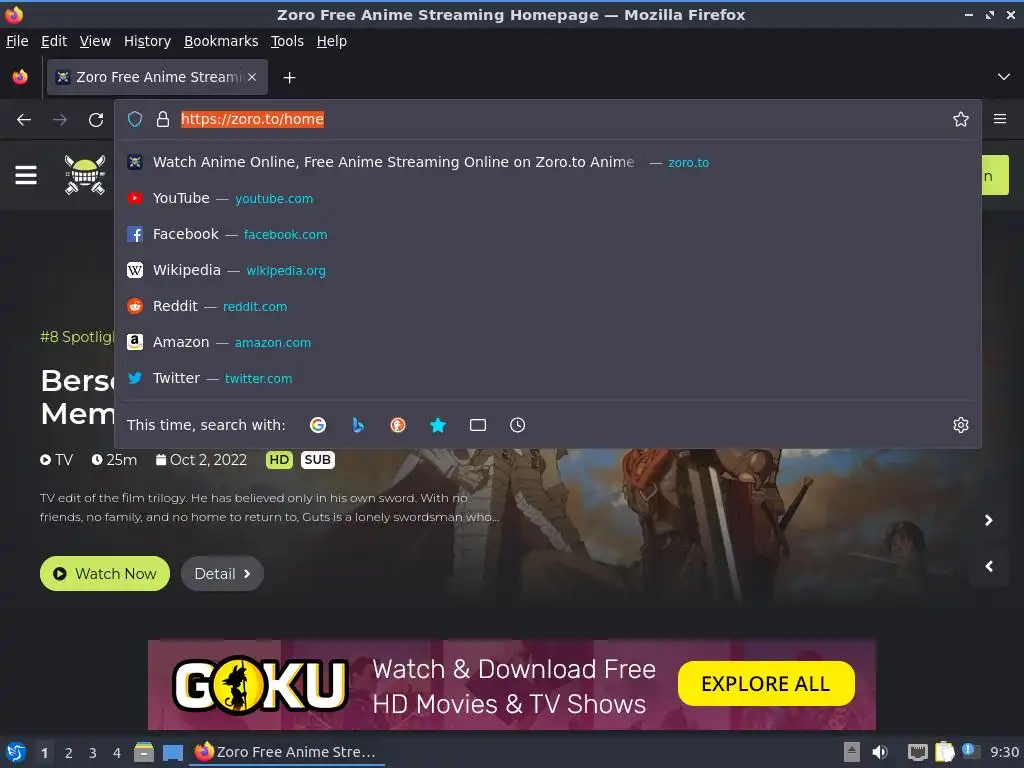Select the Twitter suggestion
The image size is (1024, 768).
tap(547, 377)
